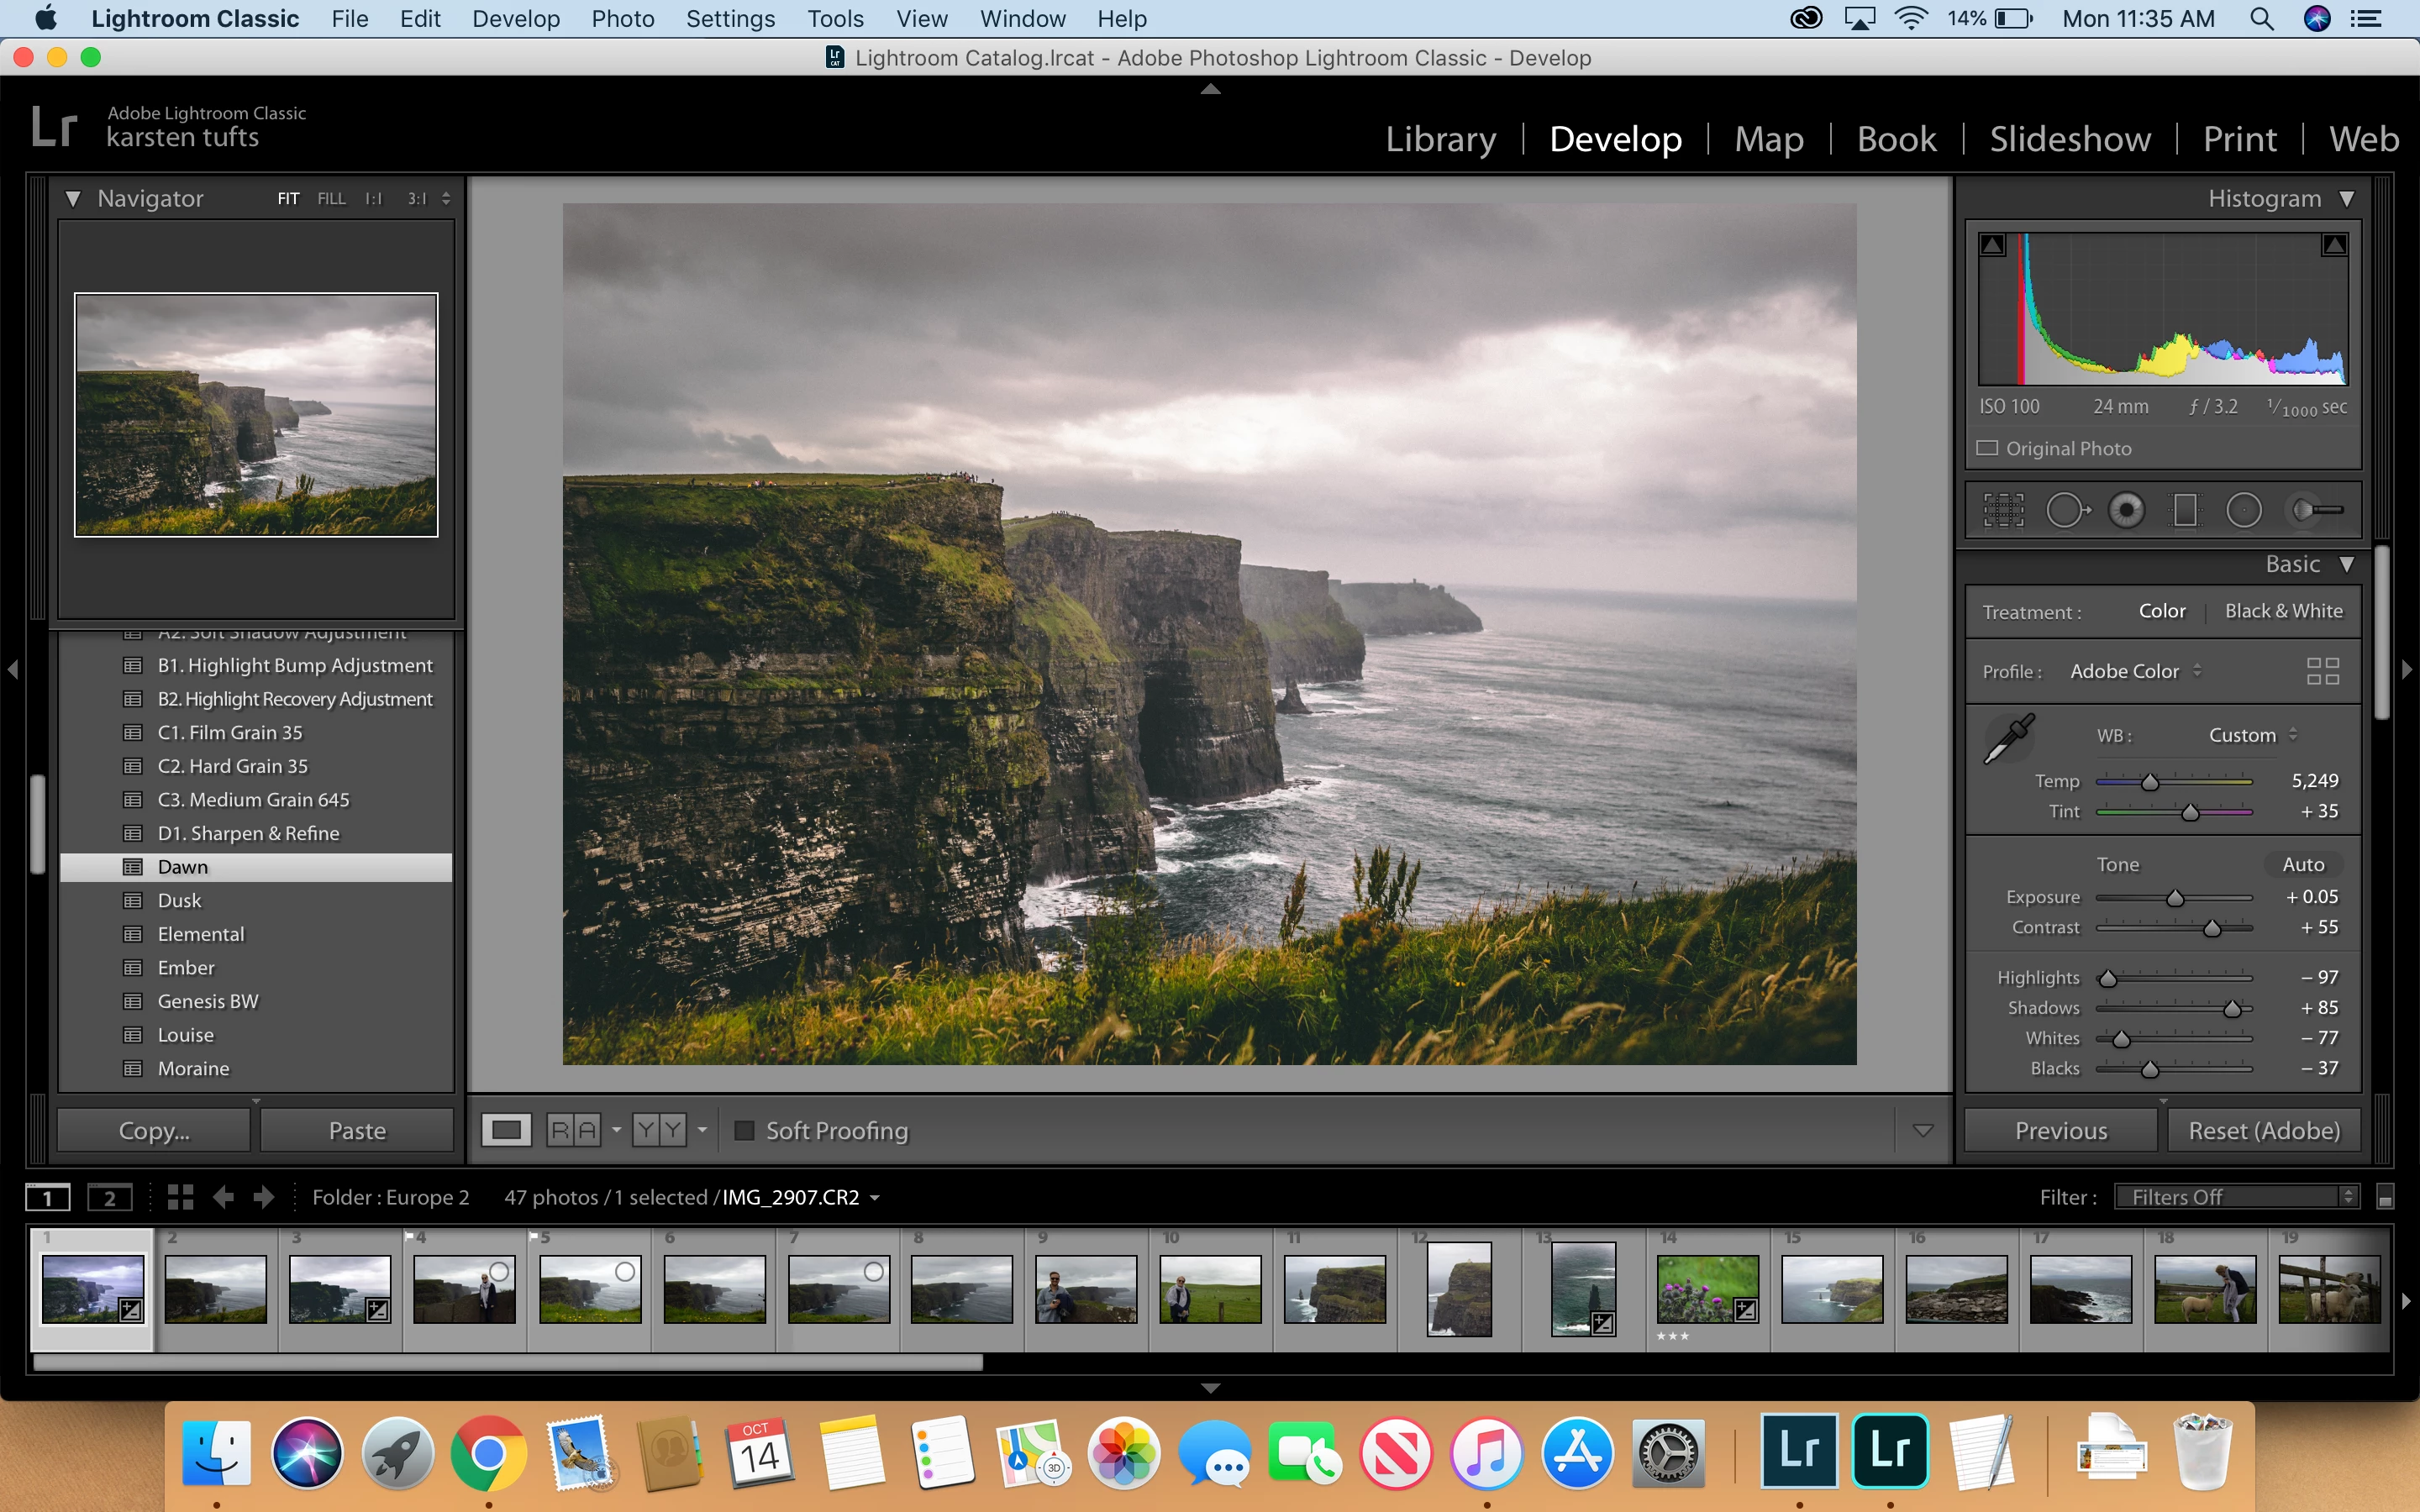2420x1512 pixels.
Task: Toggle the shadow clipping indicator in histogram
Action: [x=1992, y=245]
